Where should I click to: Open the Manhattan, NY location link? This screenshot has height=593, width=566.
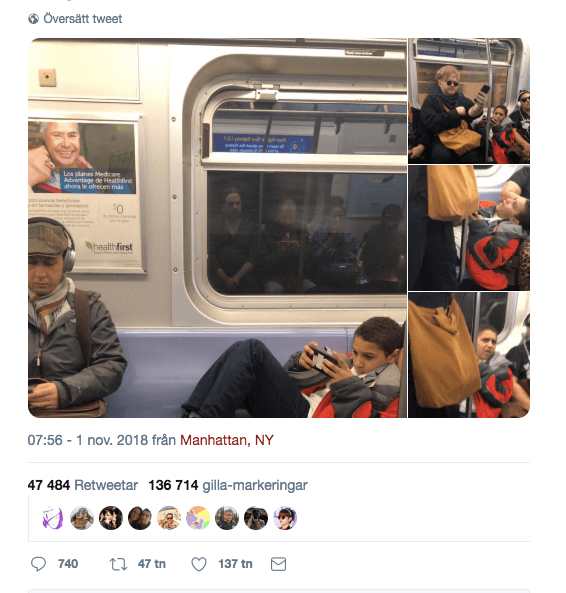coord(226,440)
